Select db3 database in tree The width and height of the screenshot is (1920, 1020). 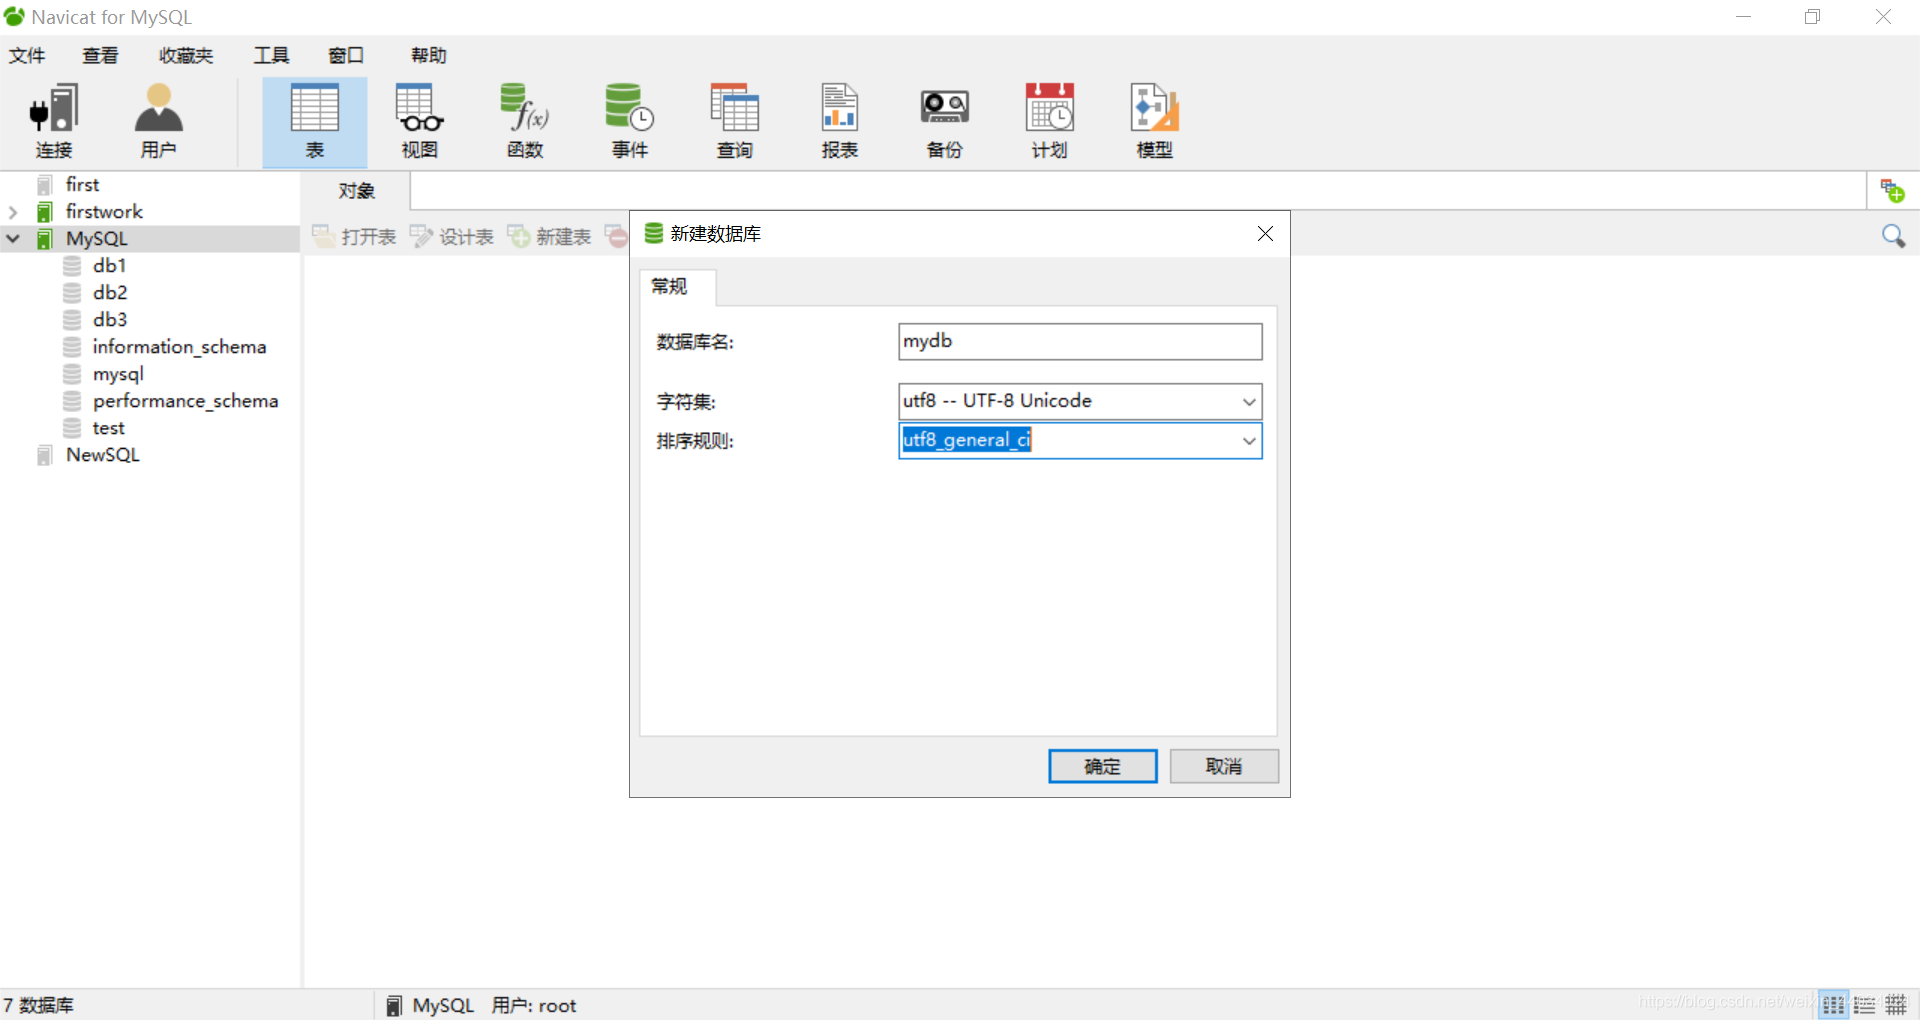[x=109, y=320]
